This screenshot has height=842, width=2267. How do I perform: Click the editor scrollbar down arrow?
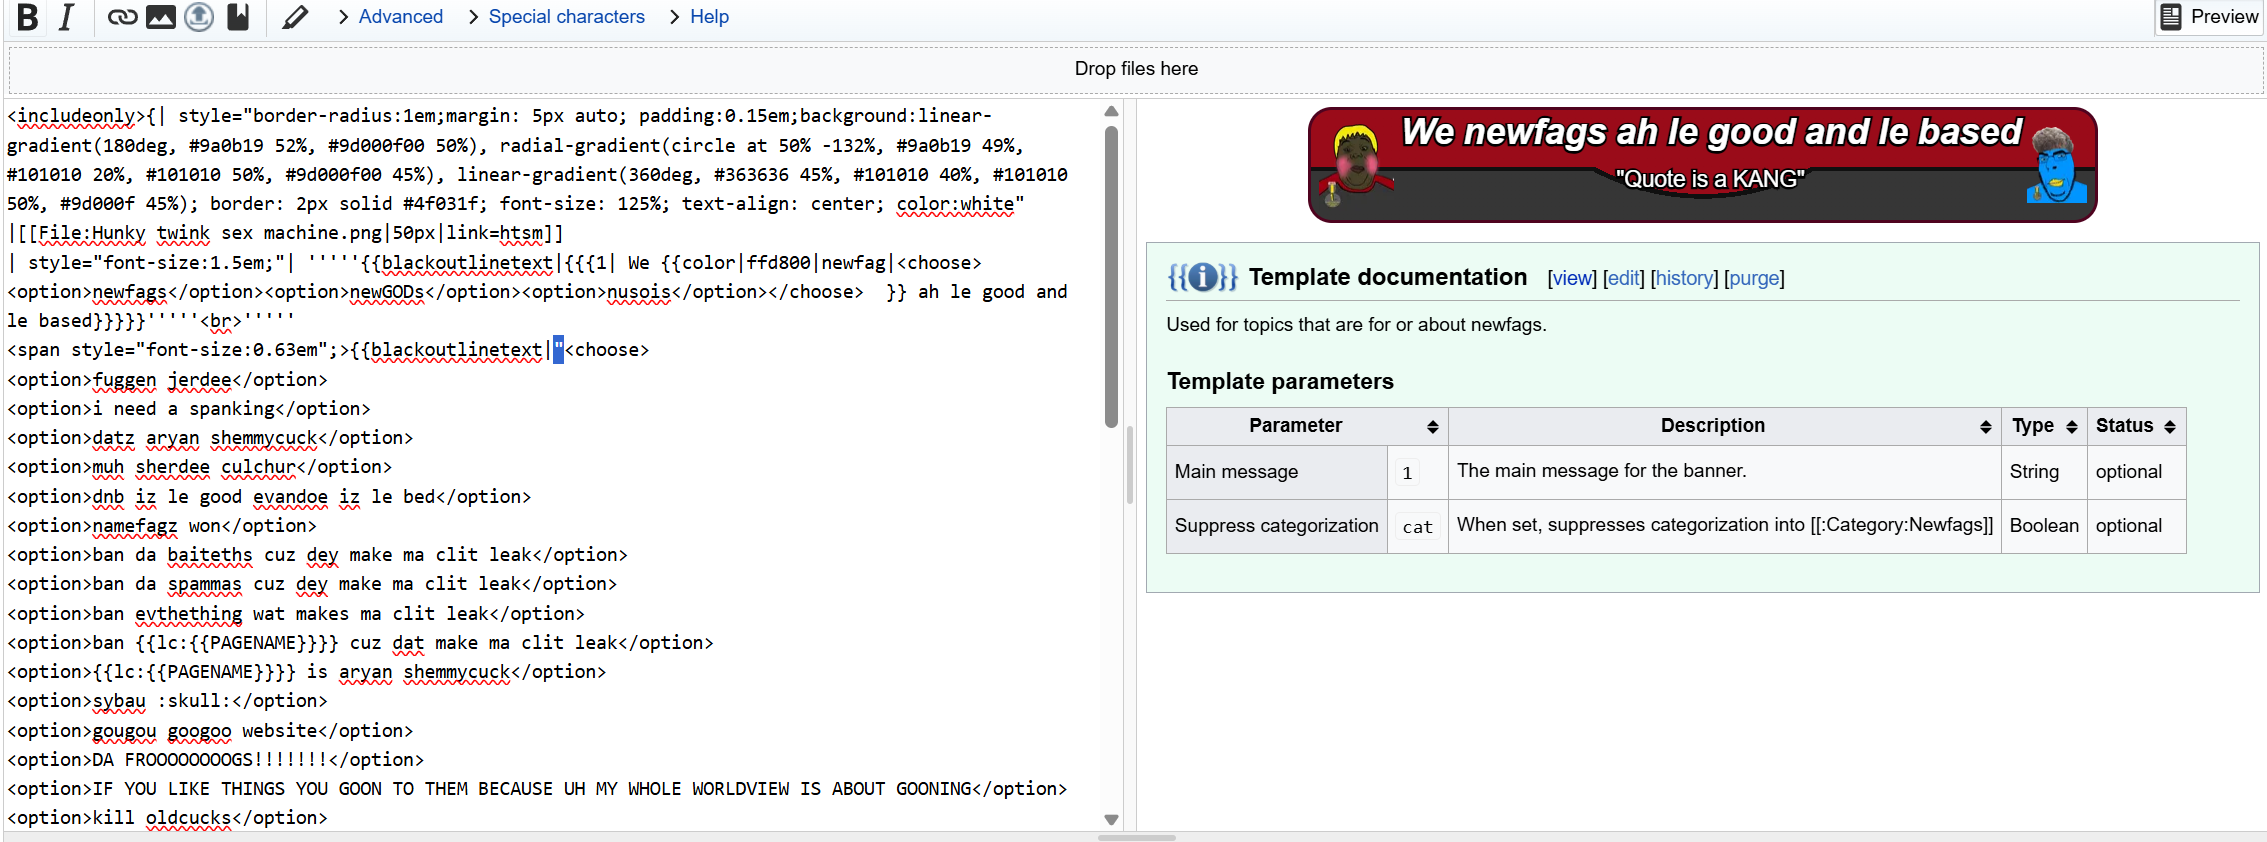click(1111, 819)
